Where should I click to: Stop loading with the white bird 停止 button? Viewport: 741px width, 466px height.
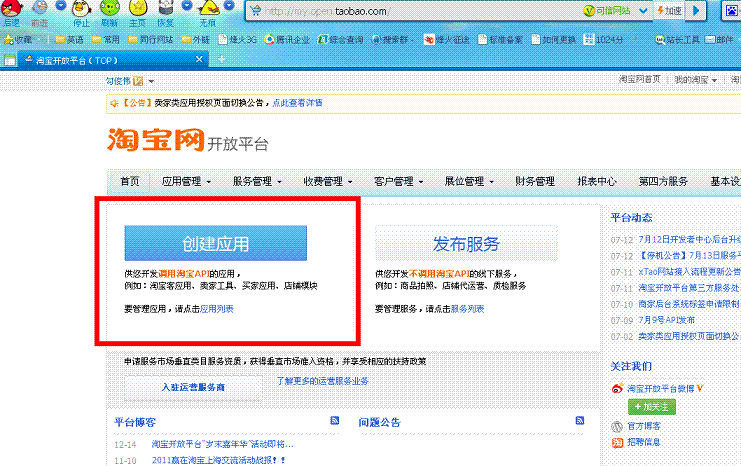tap(81, 11)
